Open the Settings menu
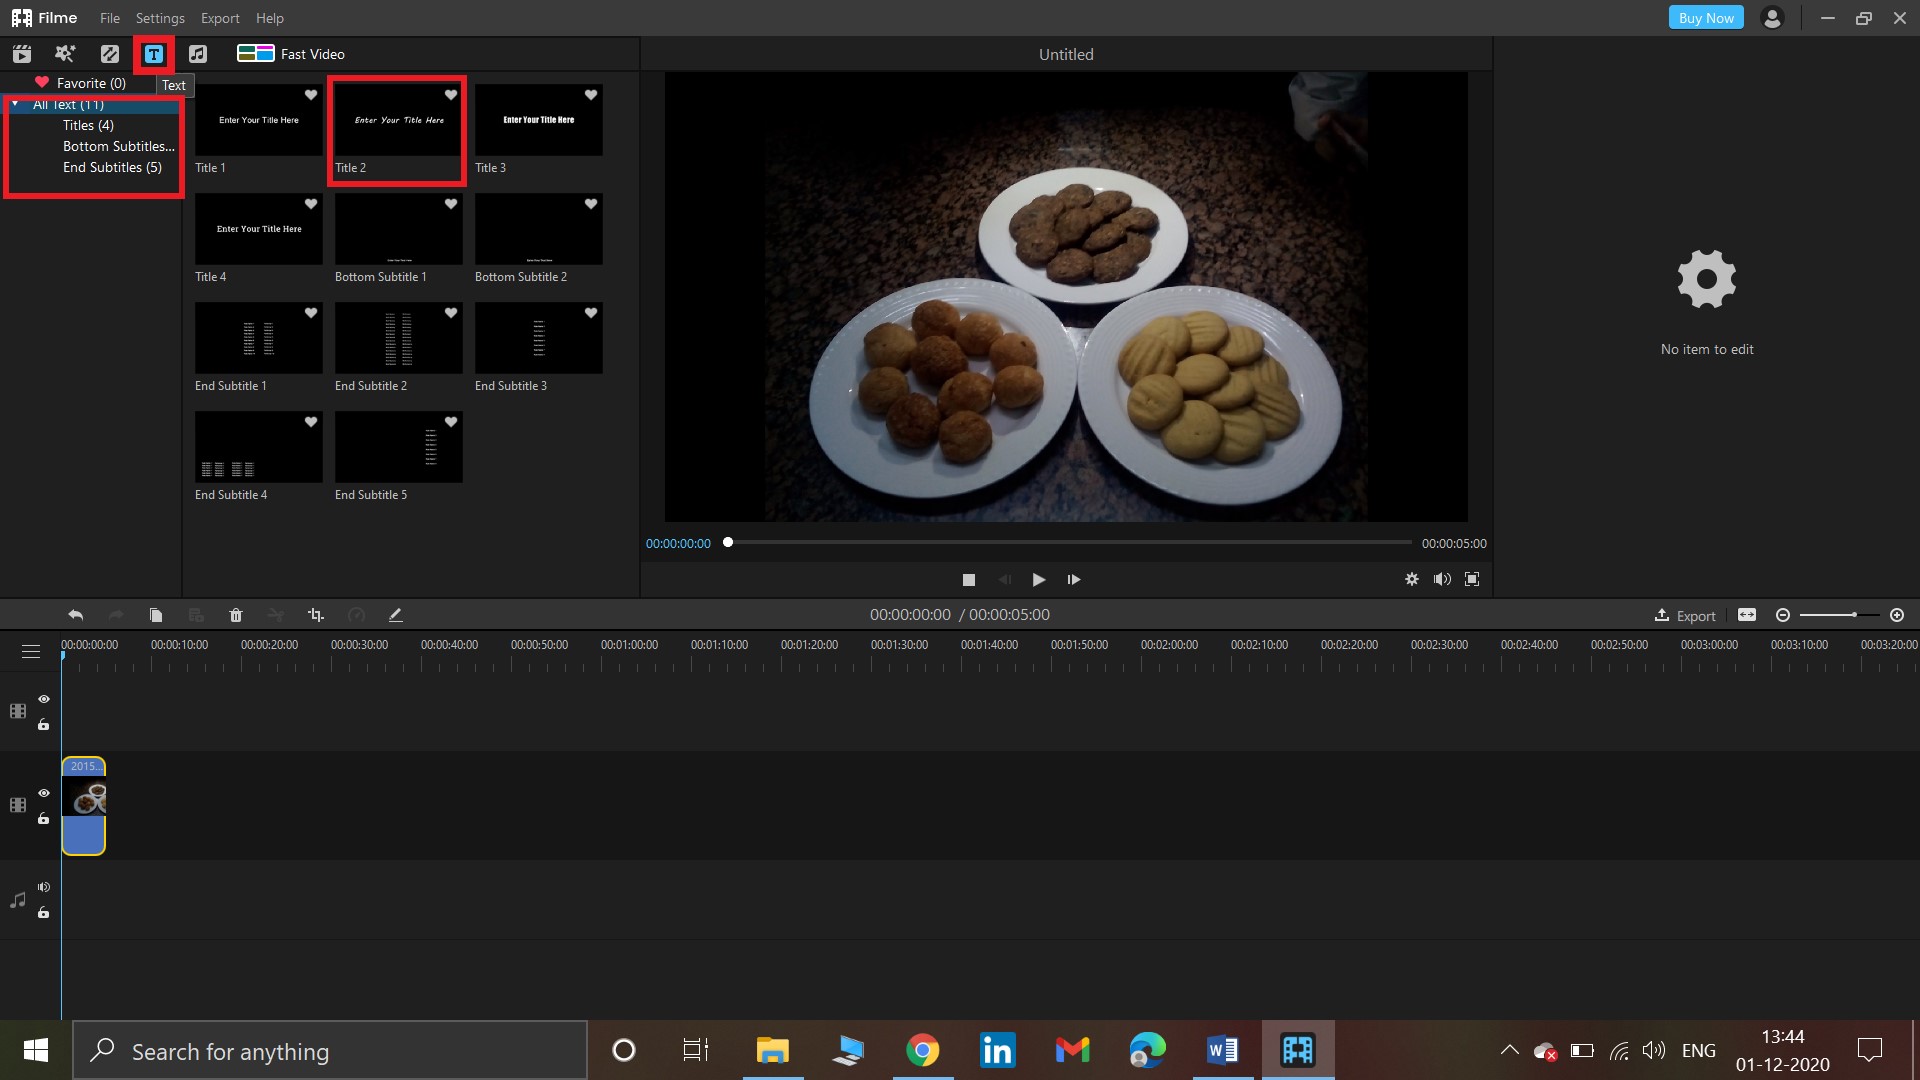 click(x=158, y=17)
